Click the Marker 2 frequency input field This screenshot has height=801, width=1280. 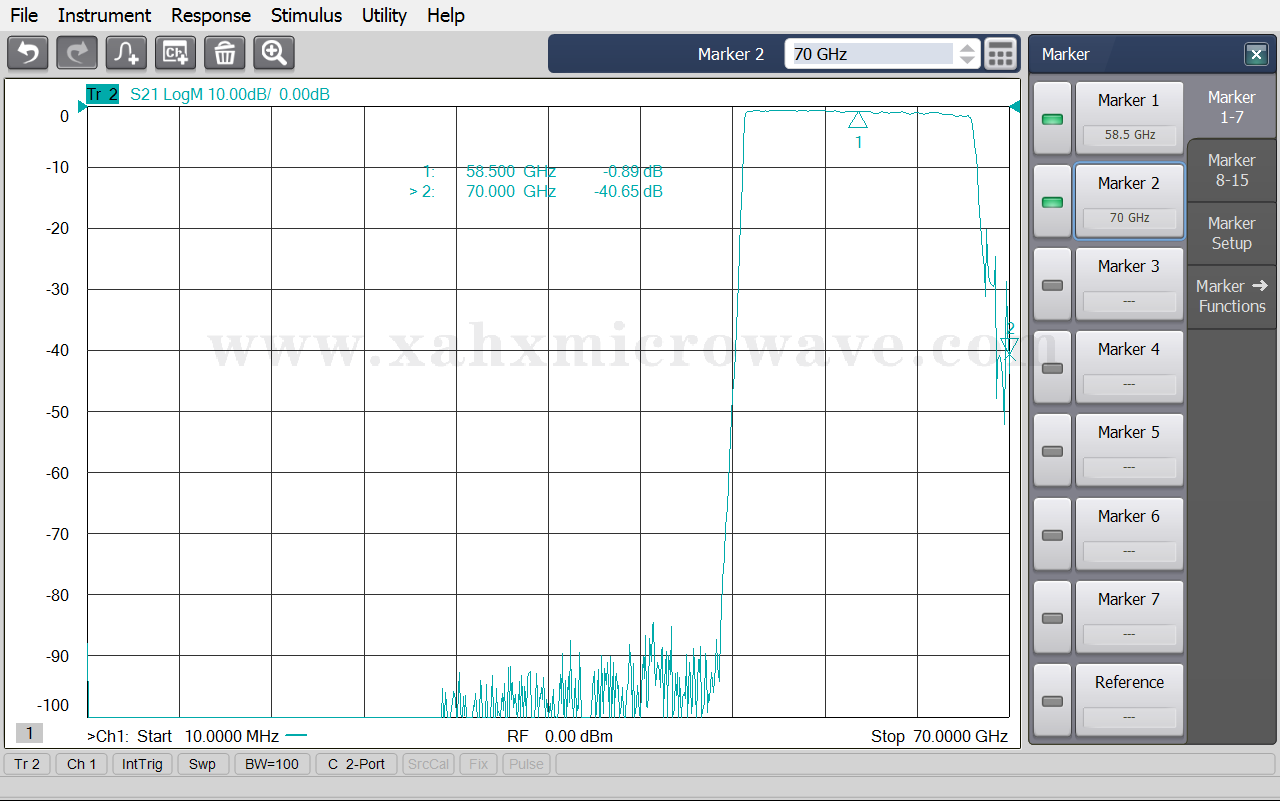870,54
